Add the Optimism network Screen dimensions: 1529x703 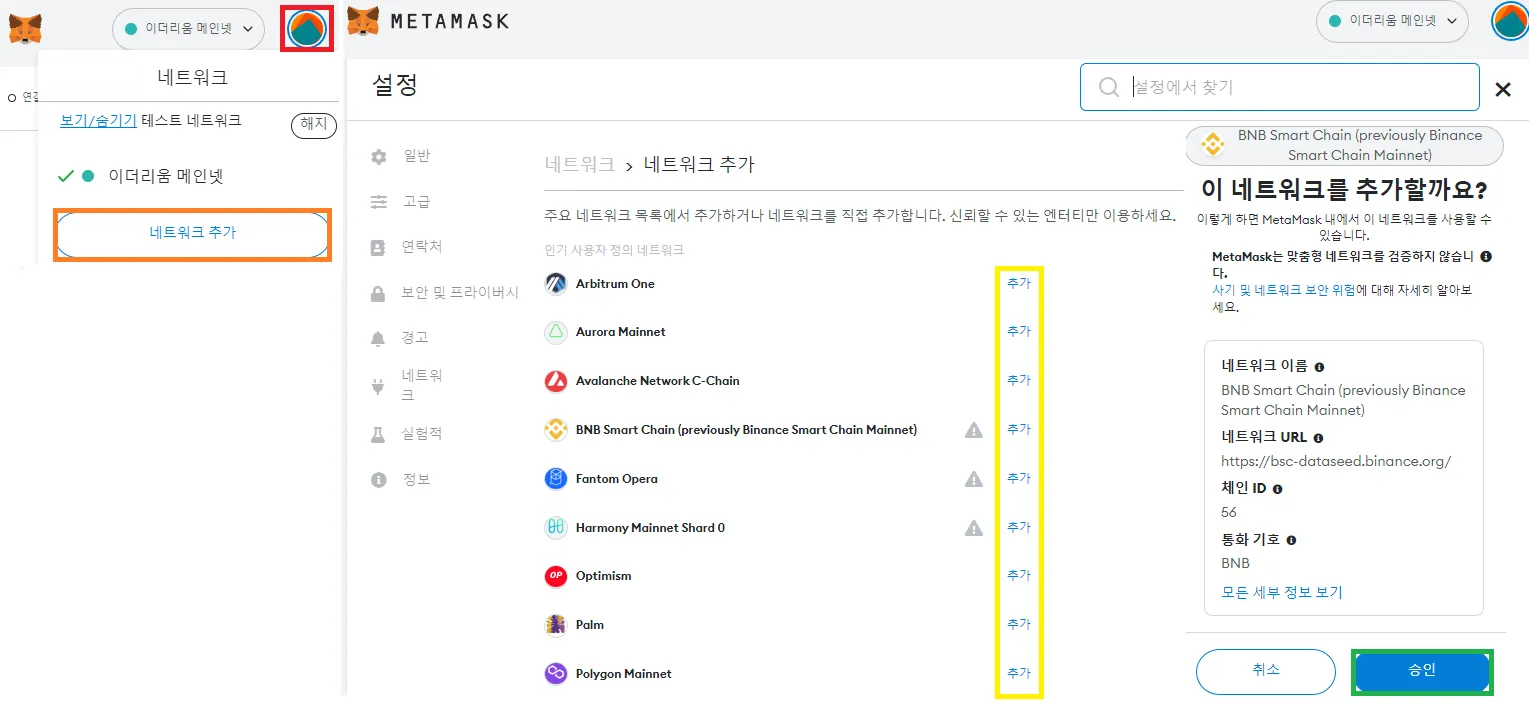[1019, 575]
